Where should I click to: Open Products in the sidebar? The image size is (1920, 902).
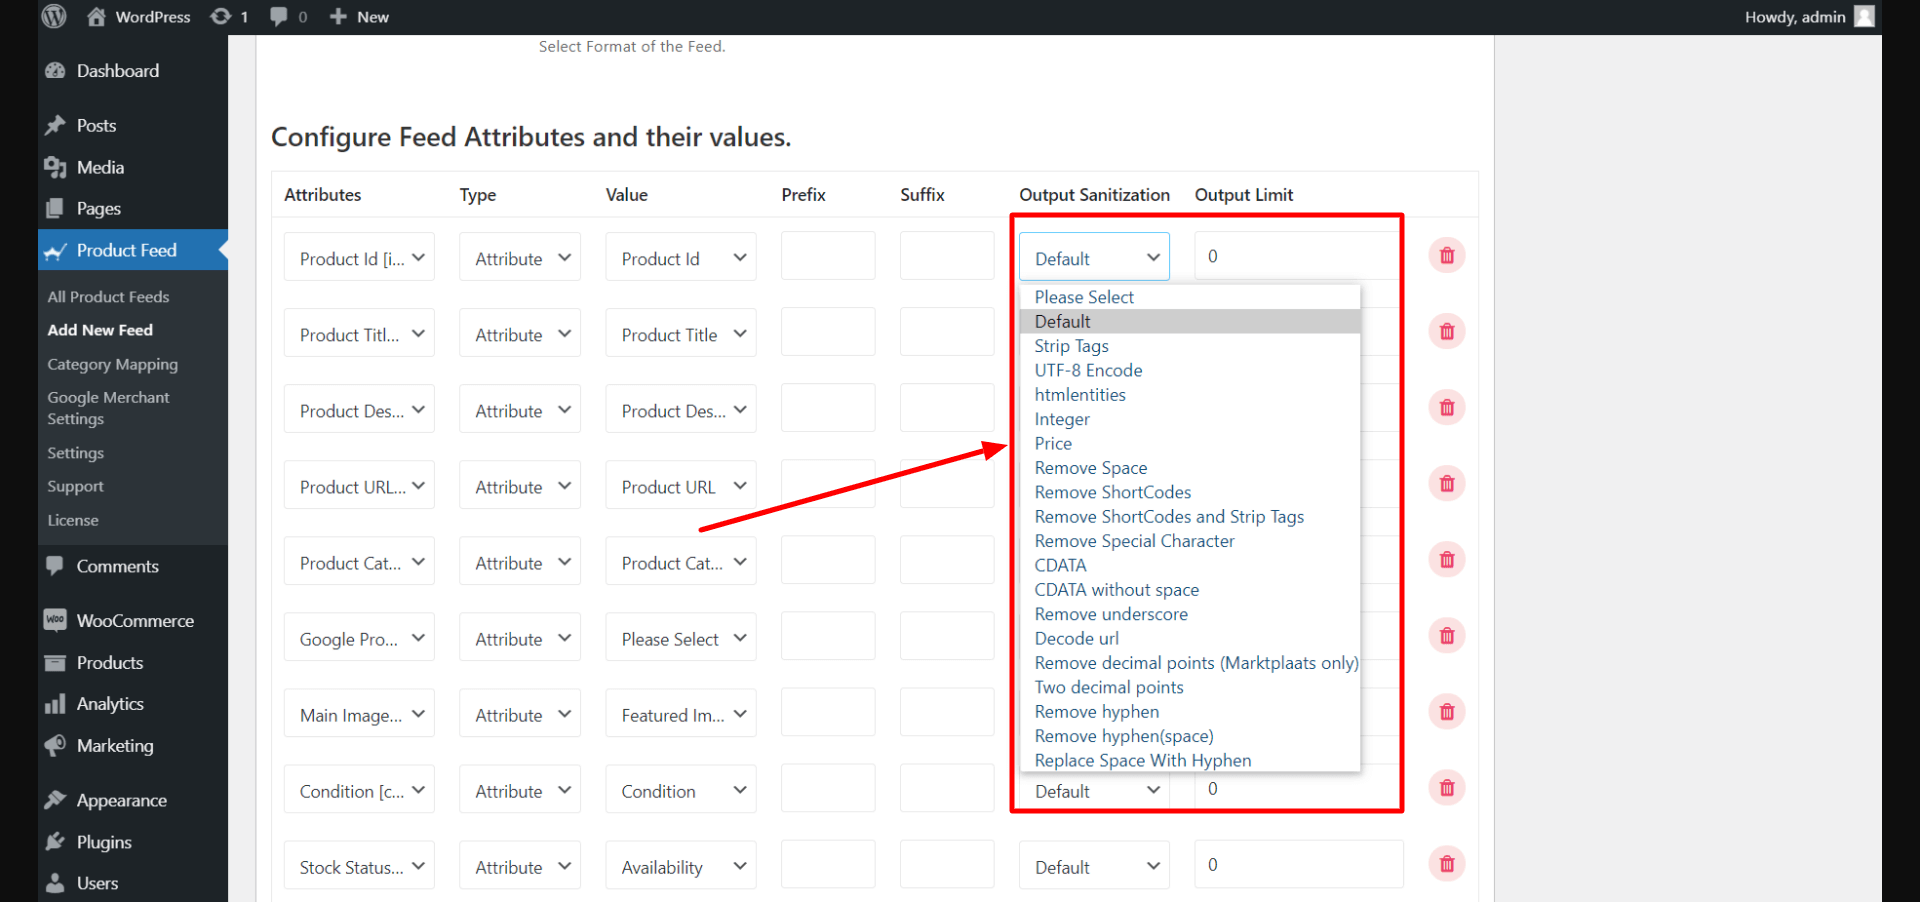pos(133,663)
